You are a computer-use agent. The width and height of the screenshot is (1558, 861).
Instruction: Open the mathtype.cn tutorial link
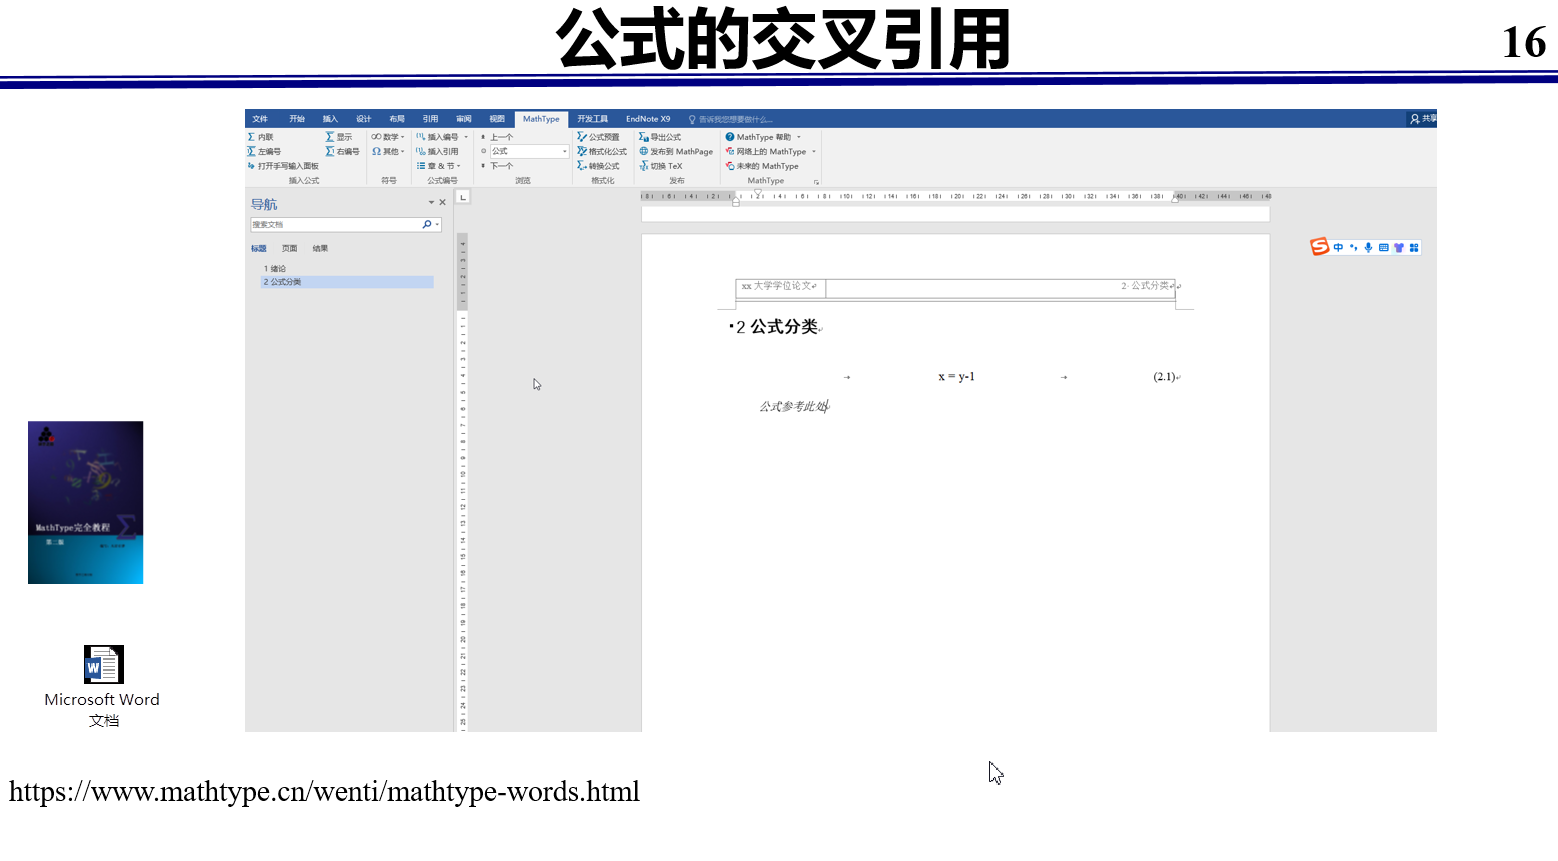coord(325,791)
